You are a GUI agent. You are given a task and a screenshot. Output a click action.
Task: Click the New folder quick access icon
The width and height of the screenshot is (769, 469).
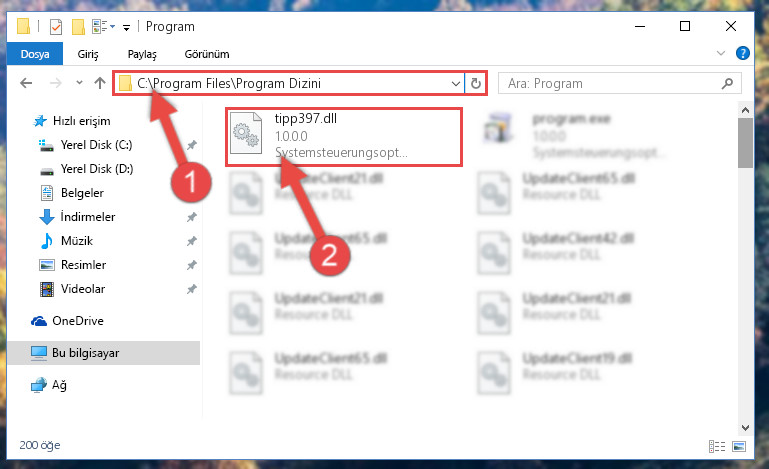point(78,26)
